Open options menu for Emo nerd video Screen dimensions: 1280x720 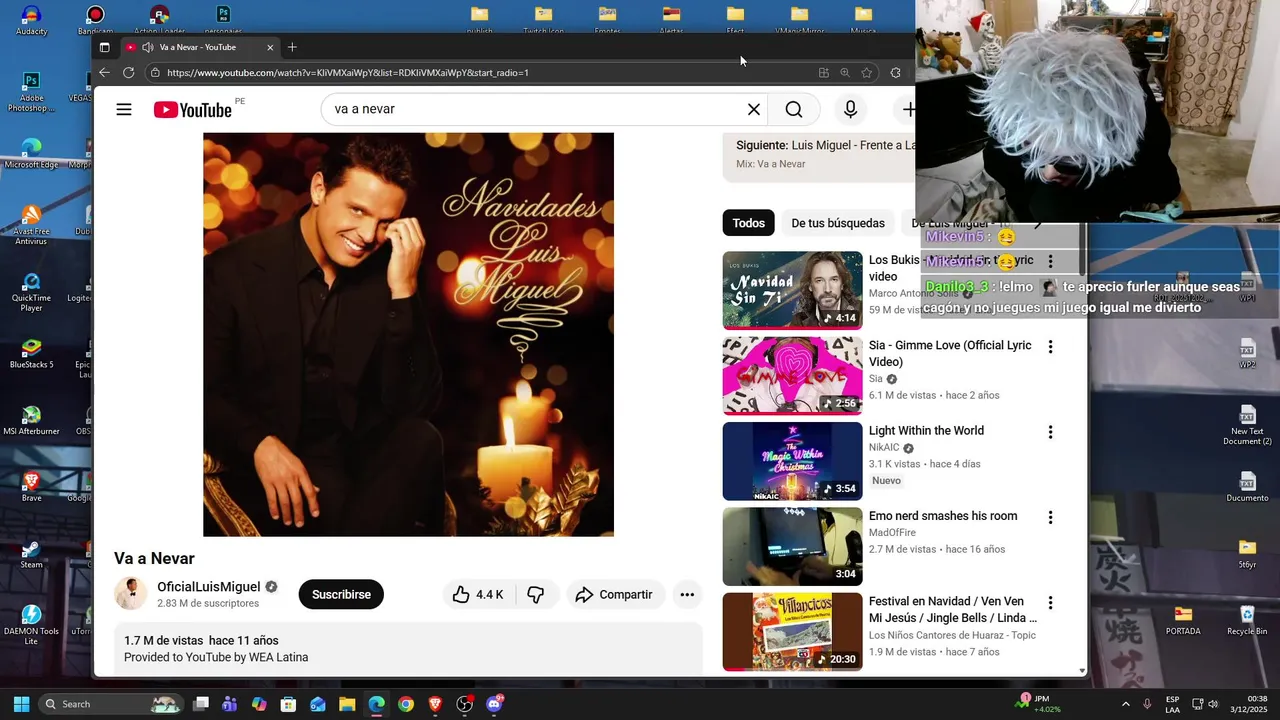pyautogui.click(x=1050, y=517)
